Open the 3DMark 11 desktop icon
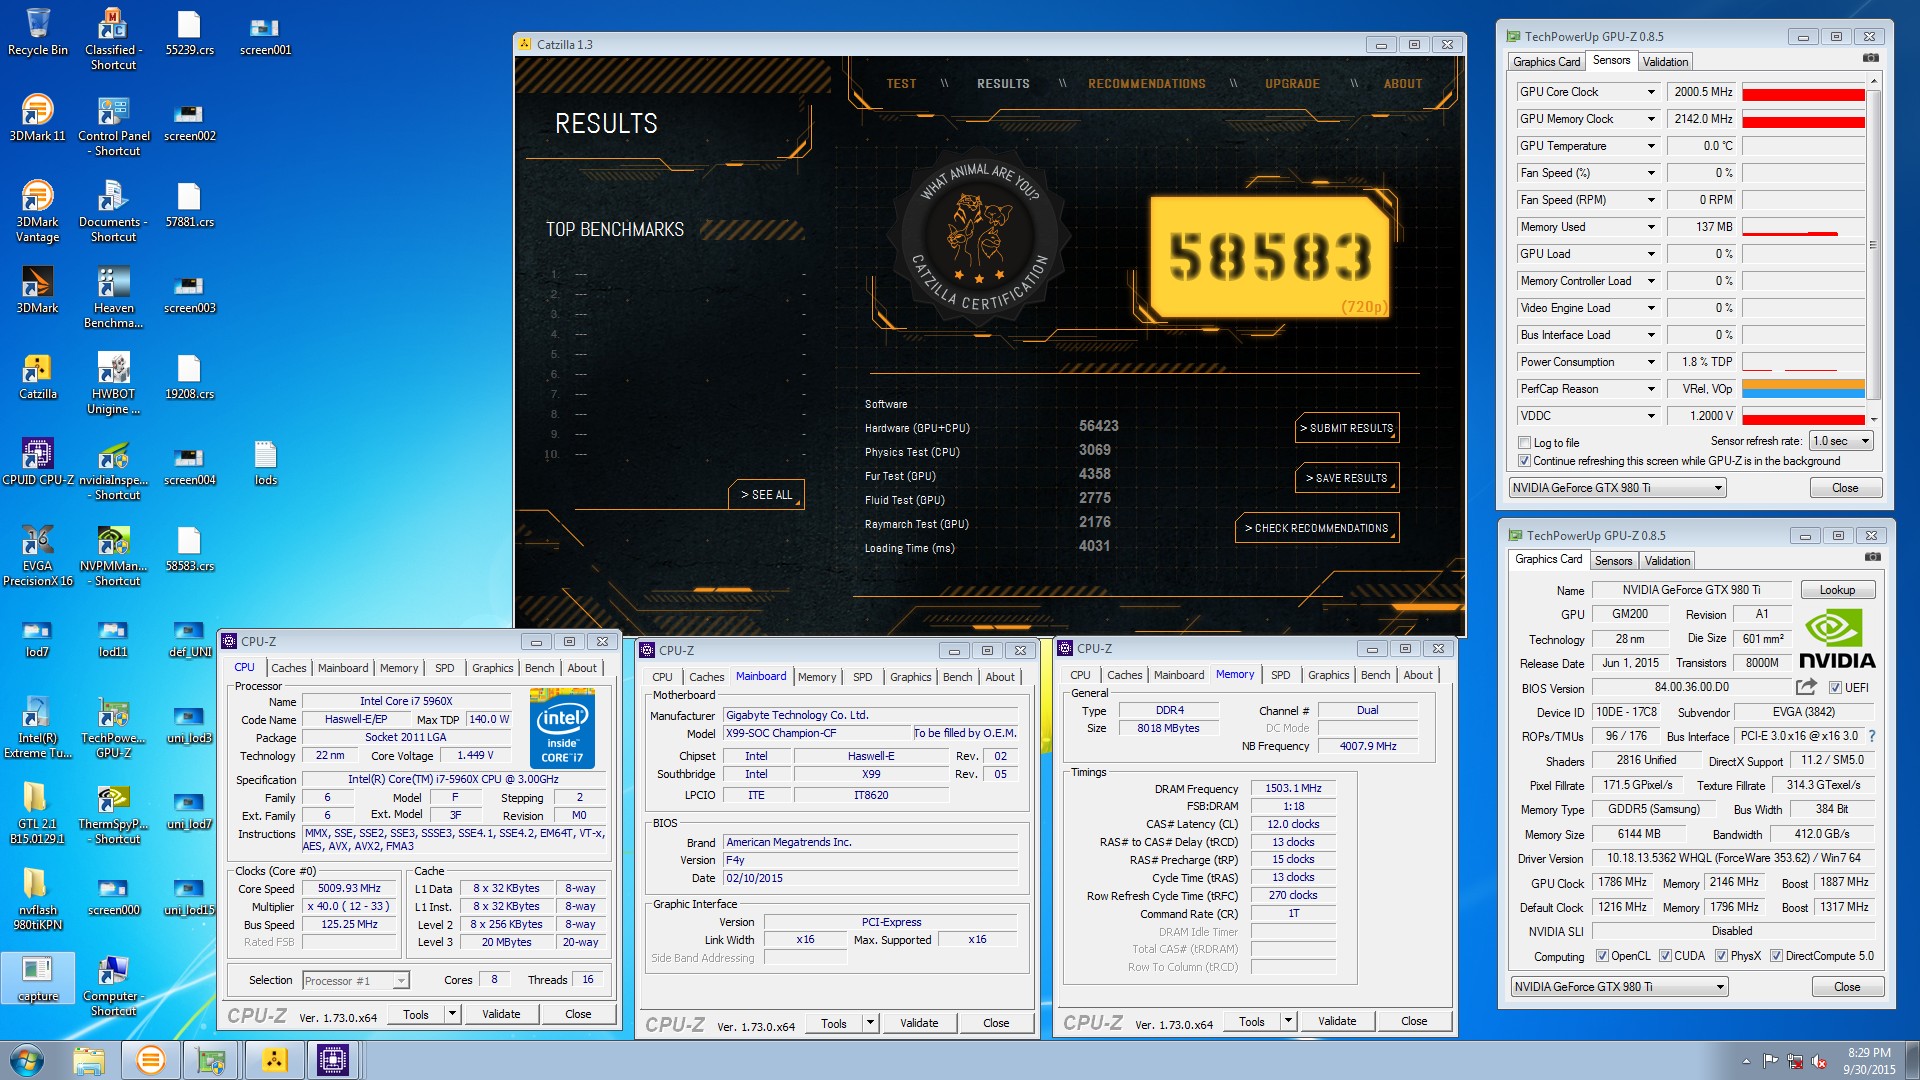Image resolution: width=1920 pixels, height=1080 pixels. tap(38, 118)
